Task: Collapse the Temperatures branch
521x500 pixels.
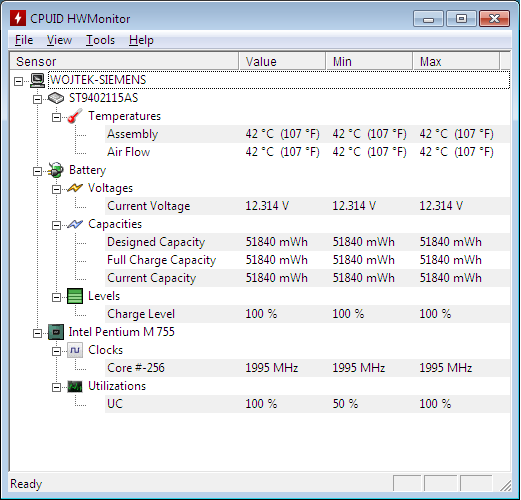Action: [x=56, y=117]
